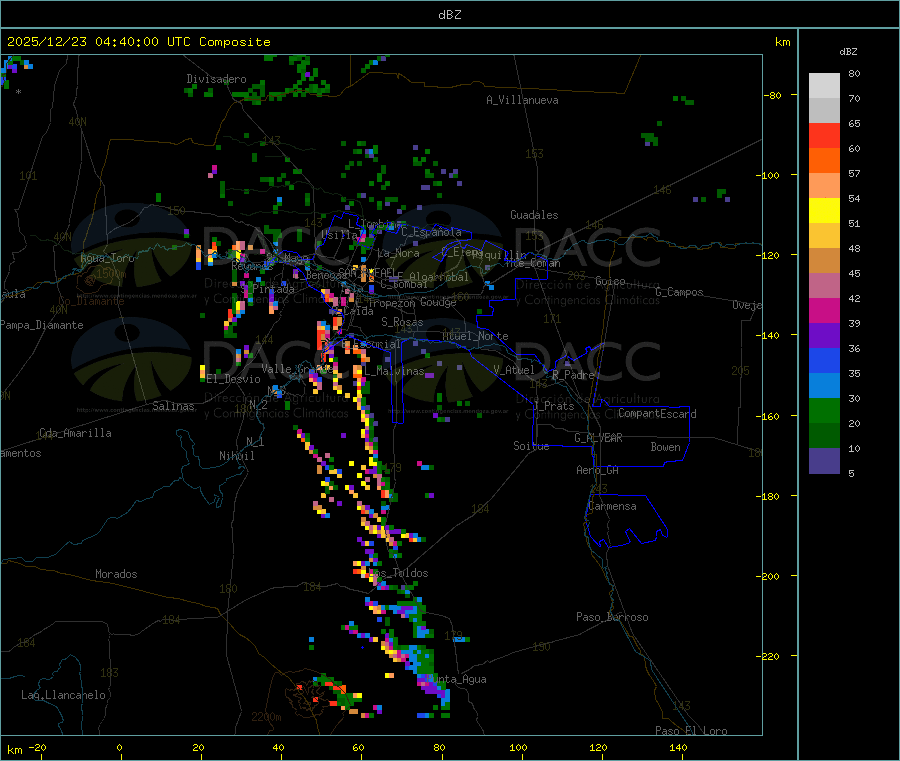
Task: Select the 20 dBZ green legend swatch
Action: pos(824,436)
